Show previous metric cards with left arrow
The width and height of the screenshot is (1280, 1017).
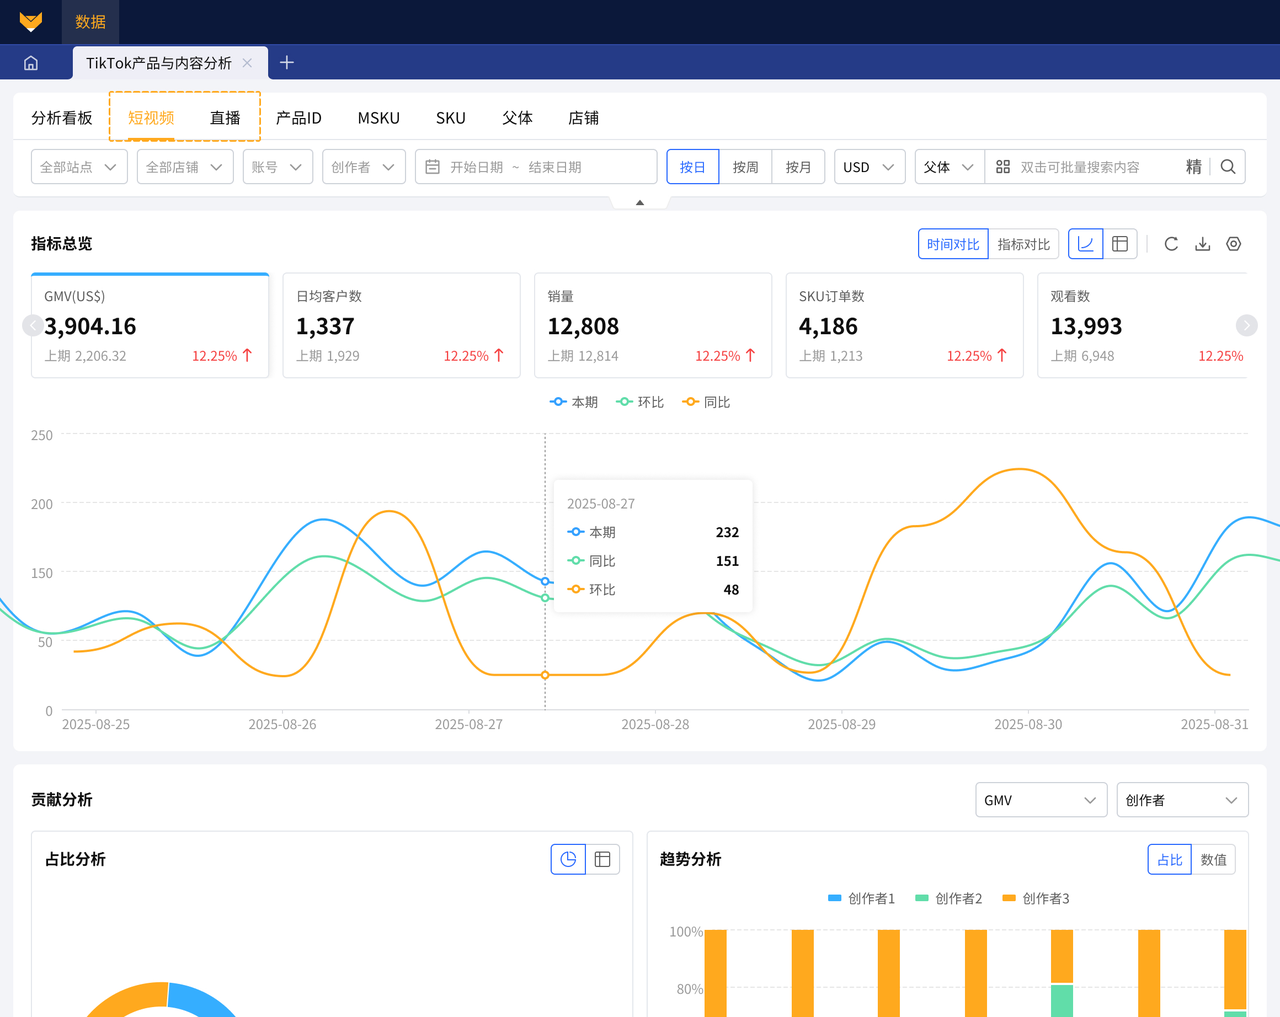[x=33, y=325]
